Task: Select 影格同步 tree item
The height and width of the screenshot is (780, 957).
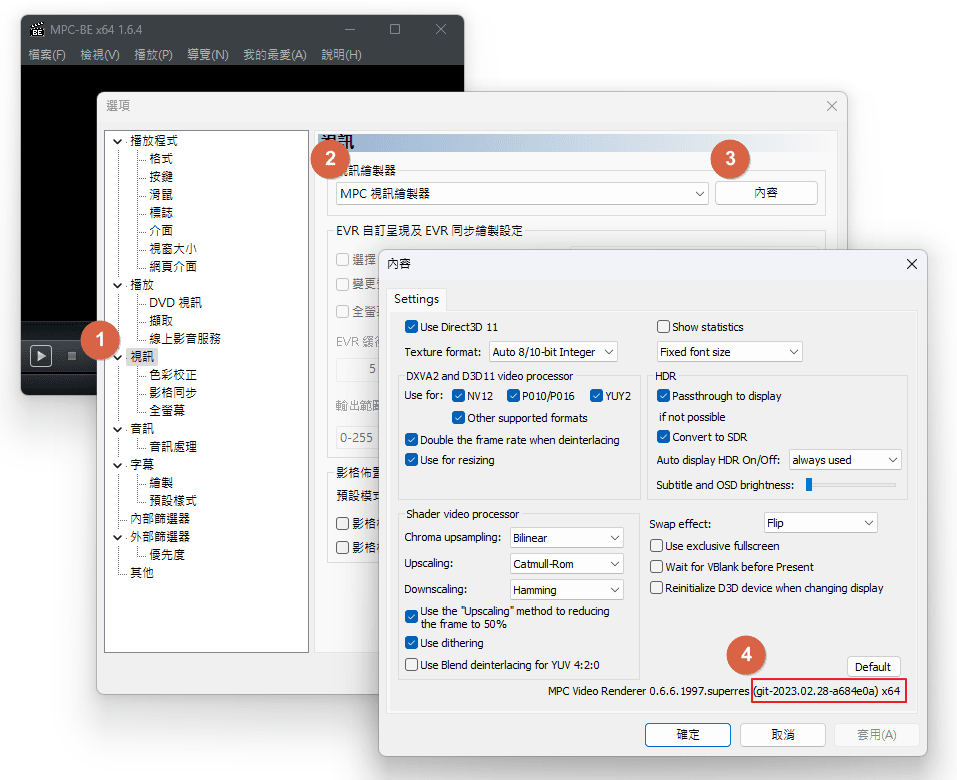Action: [173, 392]
